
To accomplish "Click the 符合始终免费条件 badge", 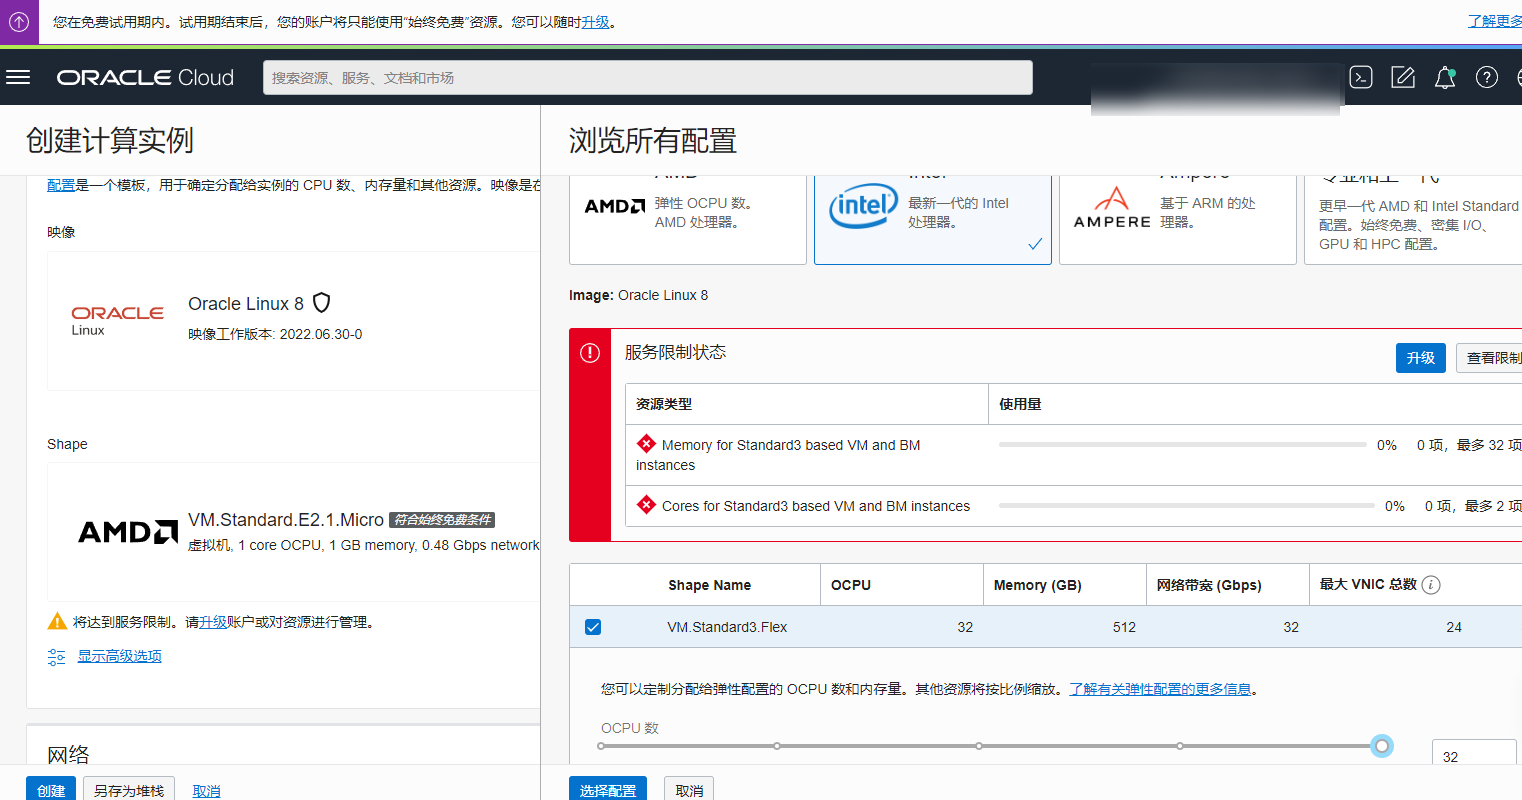I will coord(442,520).
